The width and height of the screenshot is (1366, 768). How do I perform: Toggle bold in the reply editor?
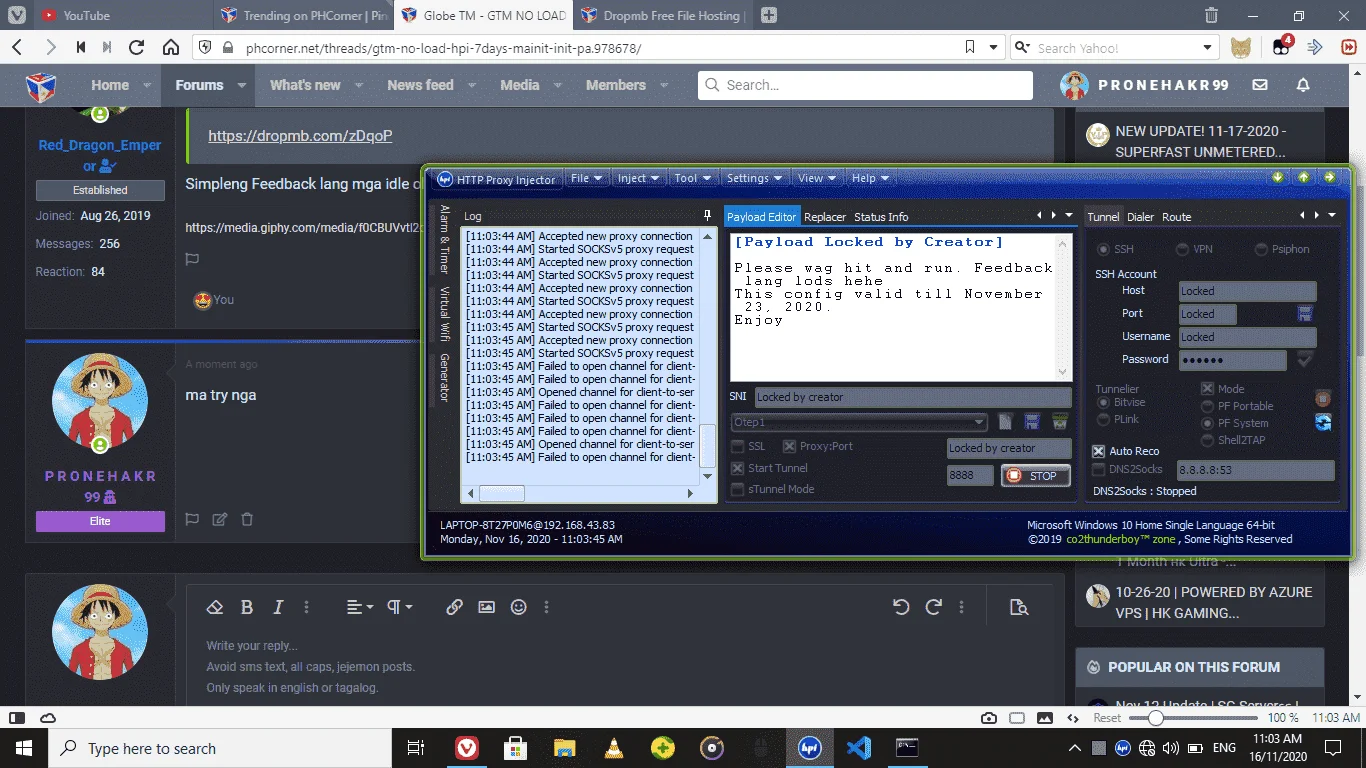(247, 607)
